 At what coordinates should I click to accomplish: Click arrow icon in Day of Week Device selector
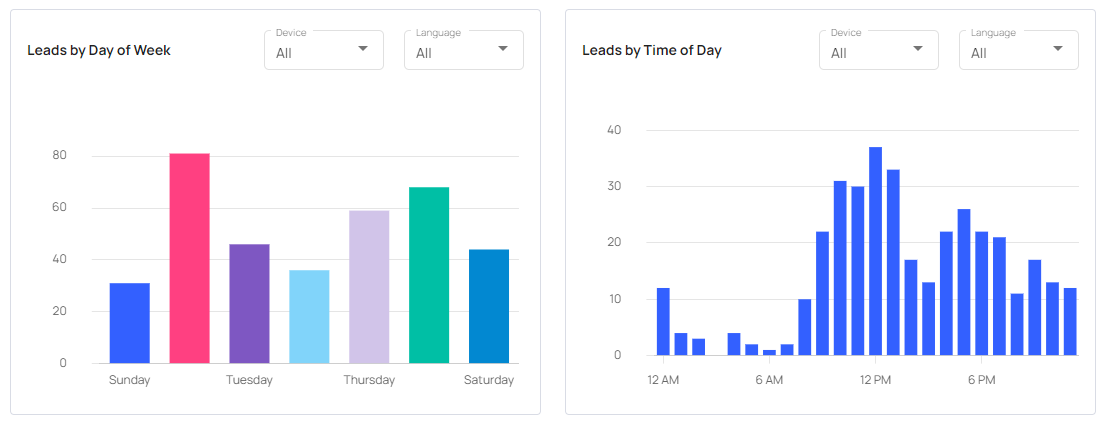click(363, 48)
